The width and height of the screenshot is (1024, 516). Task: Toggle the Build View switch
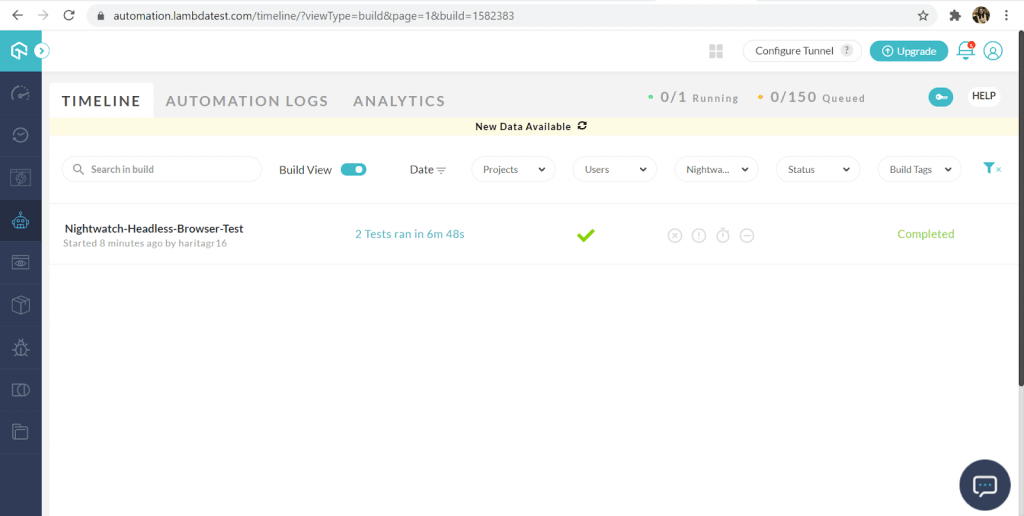(353, 169)
